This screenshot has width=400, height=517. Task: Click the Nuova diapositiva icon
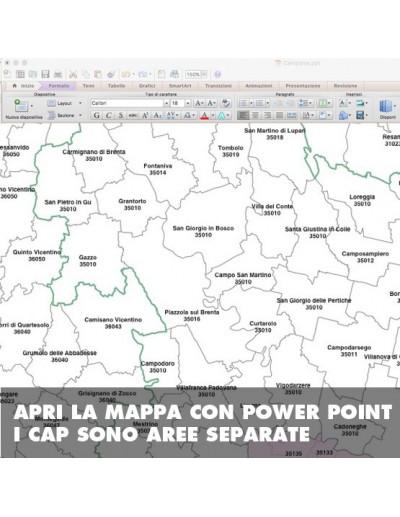pyautogui.click(x=21, y=106)
